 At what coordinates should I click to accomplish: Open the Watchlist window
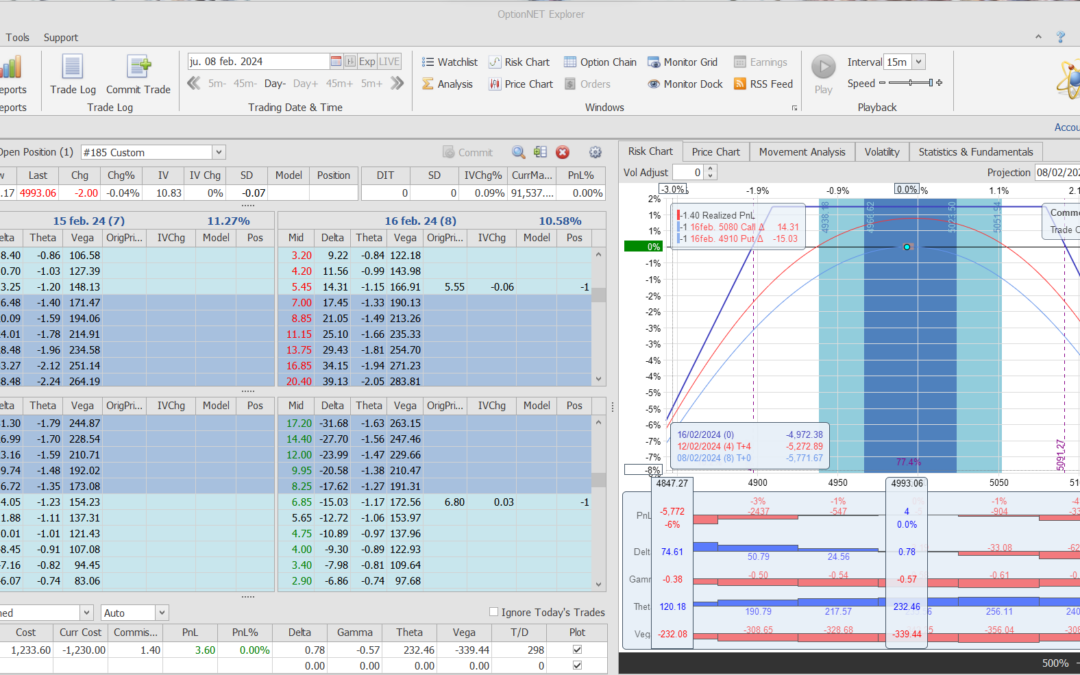448,62
